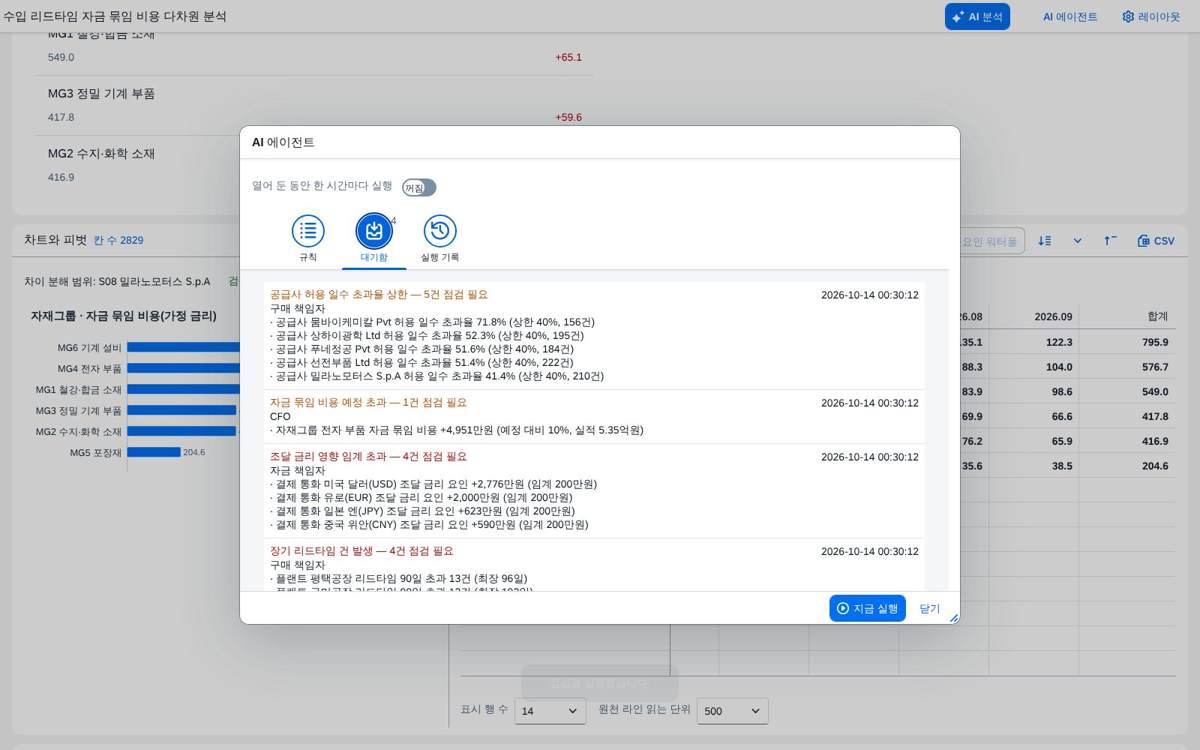Click the 자재그룹 전자 부품 +4,951만원 line
Viewport: 1200px width, 750px height.
click(456, 431)
